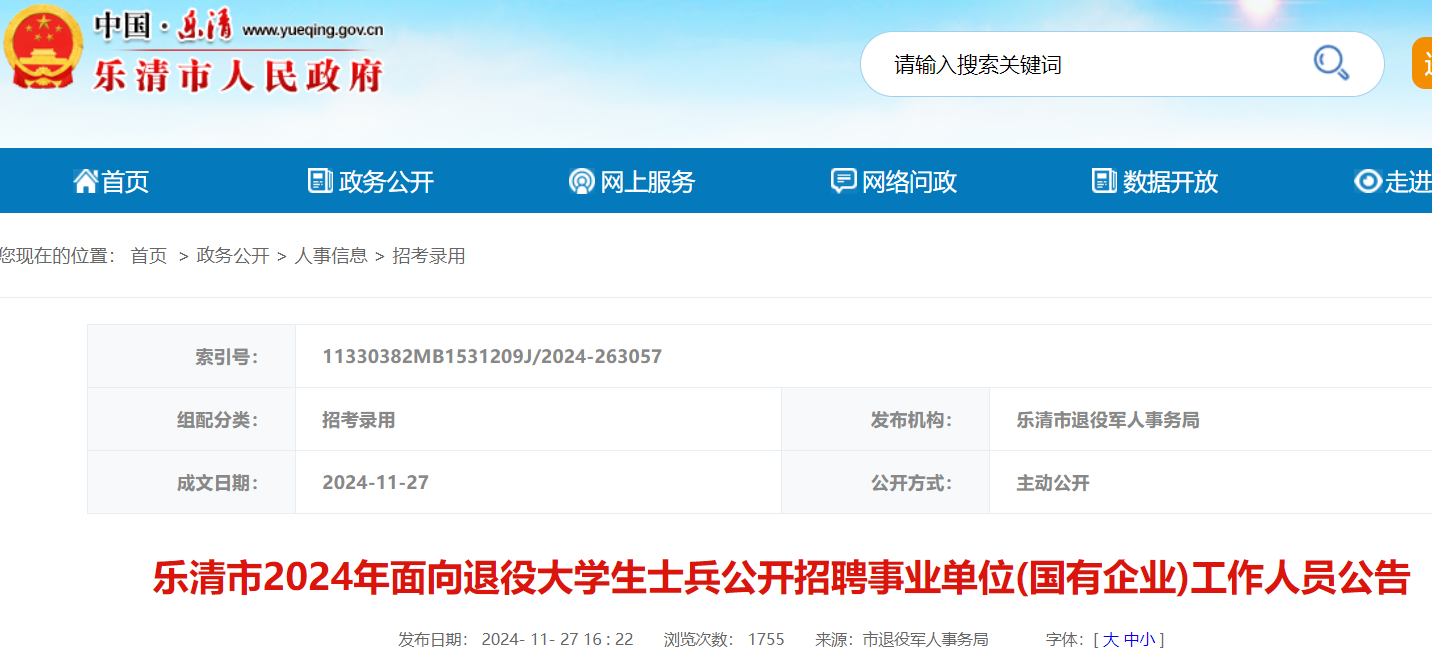Set font size to 小
1432x664 pixels.
(1147, 640)
